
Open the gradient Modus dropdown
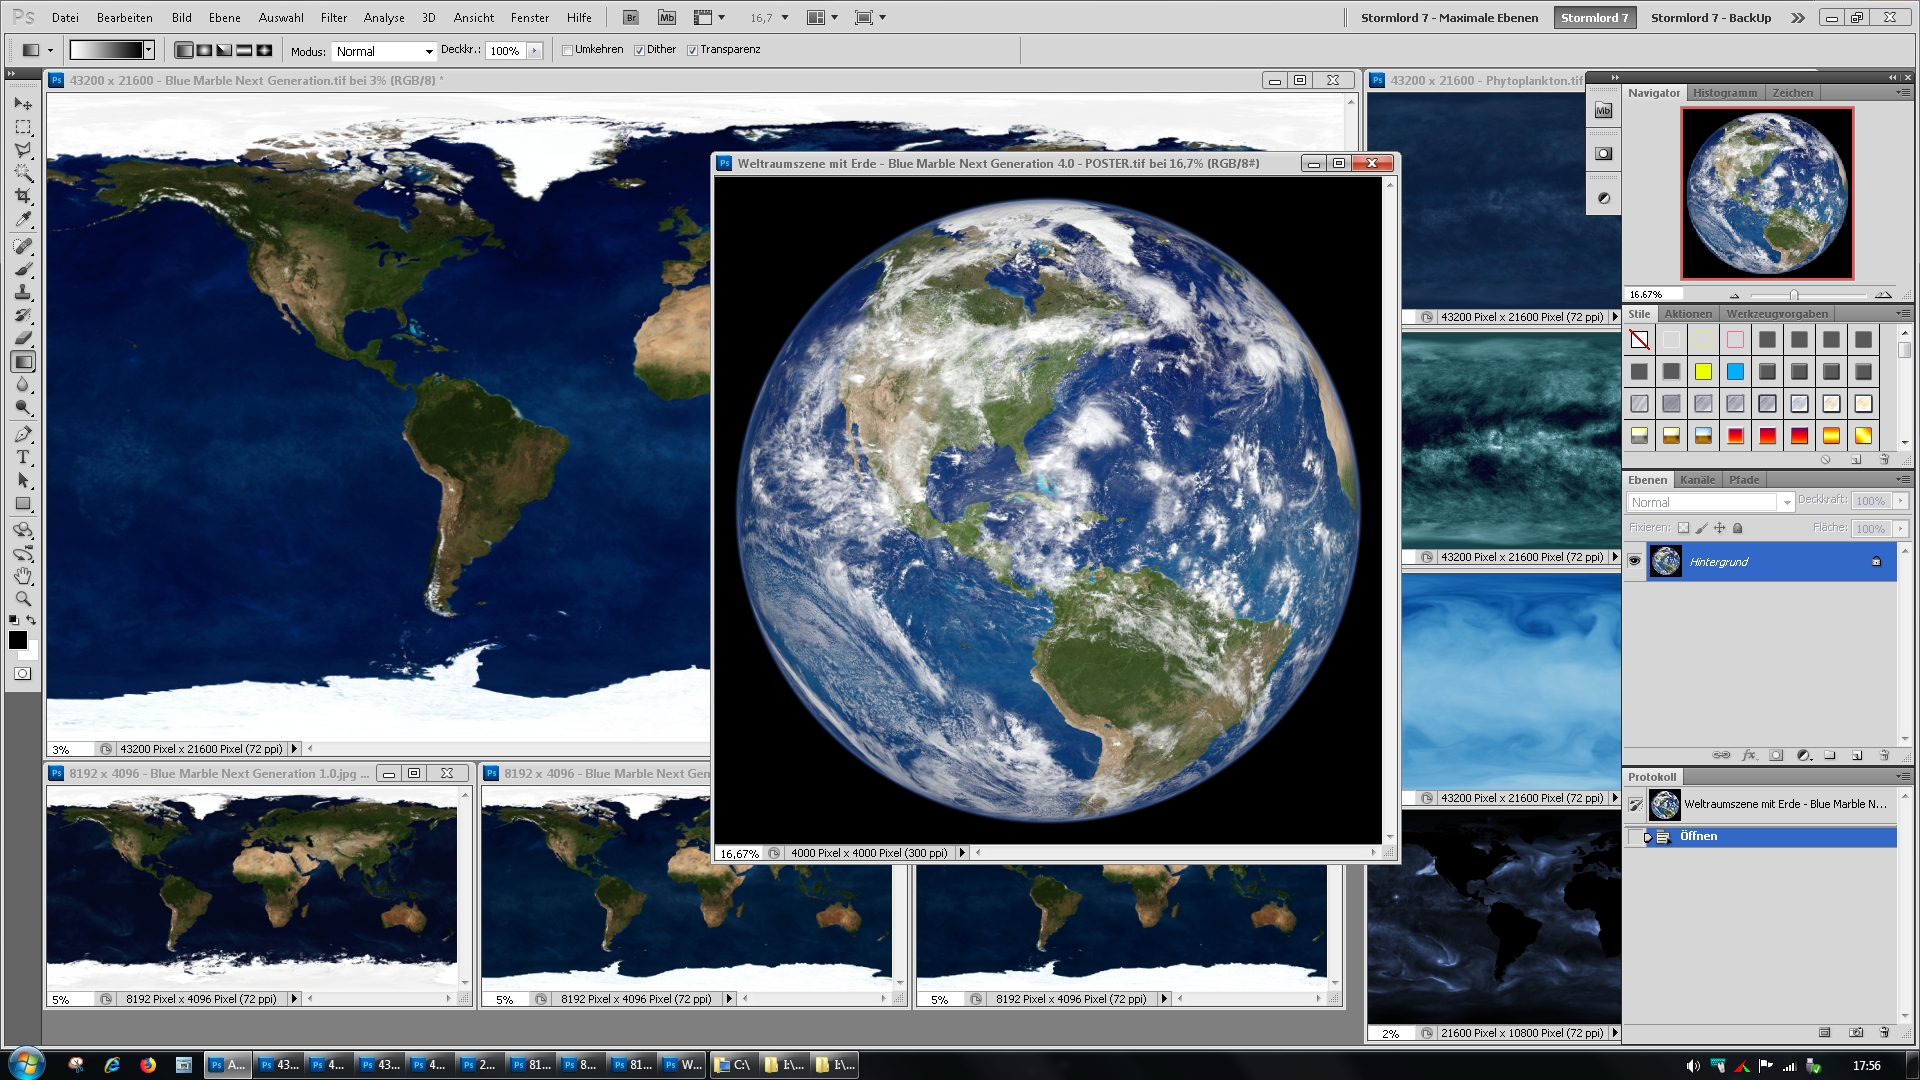(427, 51)
